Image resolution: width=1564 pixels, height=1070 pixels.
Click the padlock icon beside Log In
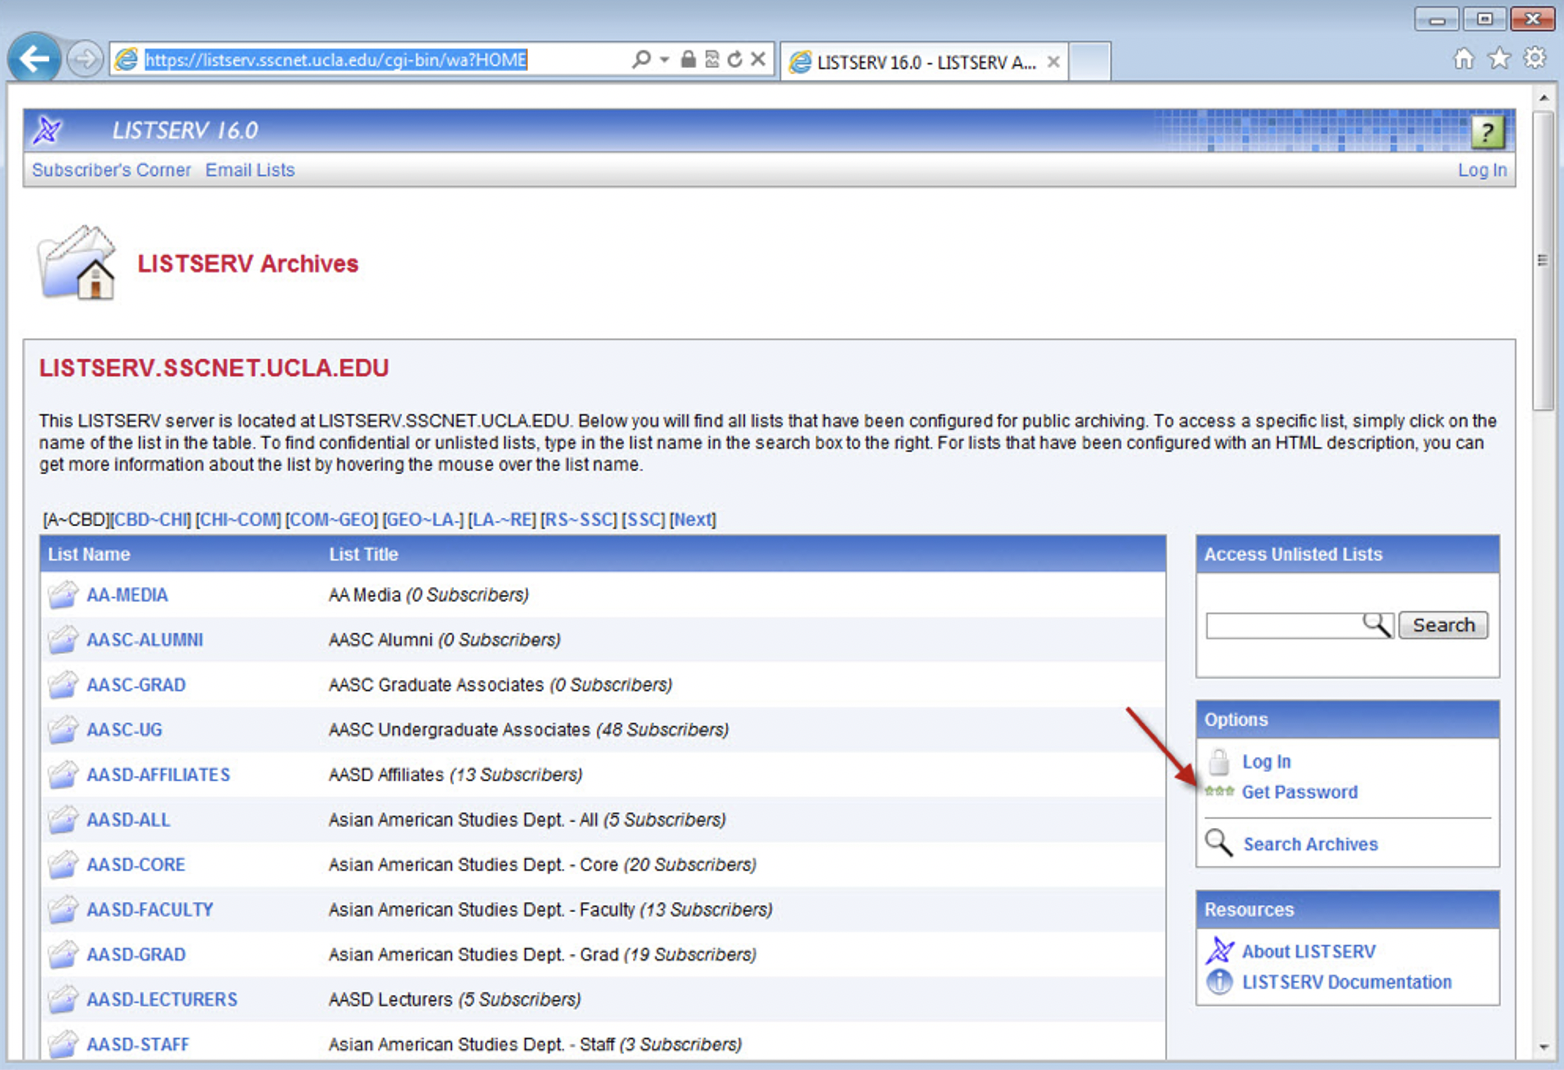[1219, 762]
